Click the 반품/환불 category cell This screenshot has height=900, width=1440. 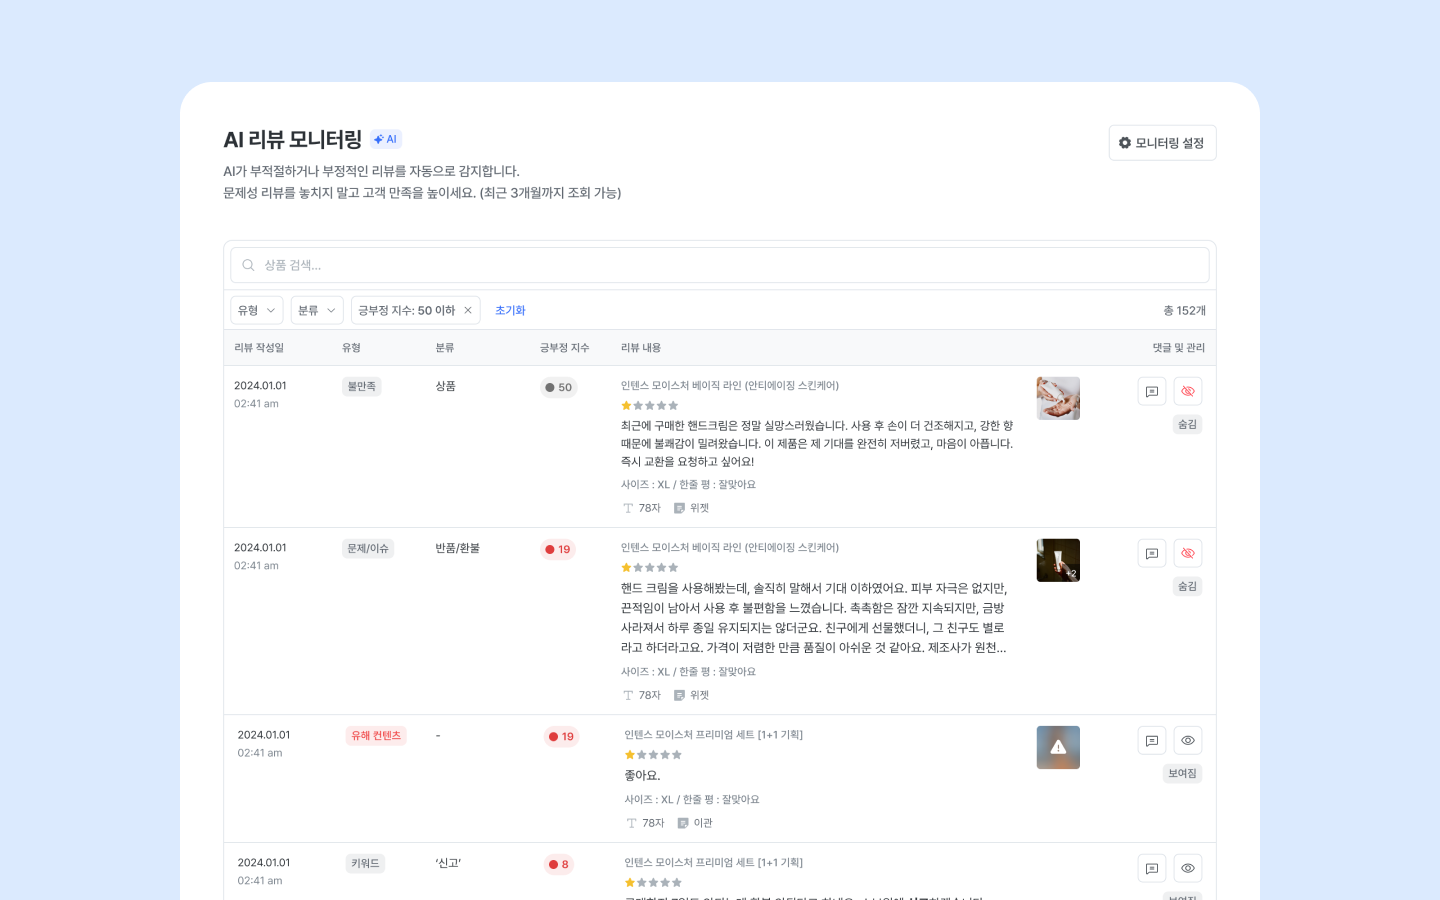coord(457,548)
